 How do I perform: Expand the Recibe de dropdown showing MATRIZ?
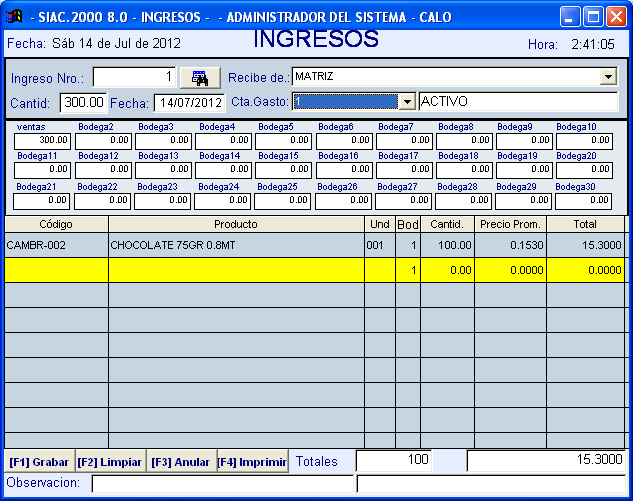608,77
